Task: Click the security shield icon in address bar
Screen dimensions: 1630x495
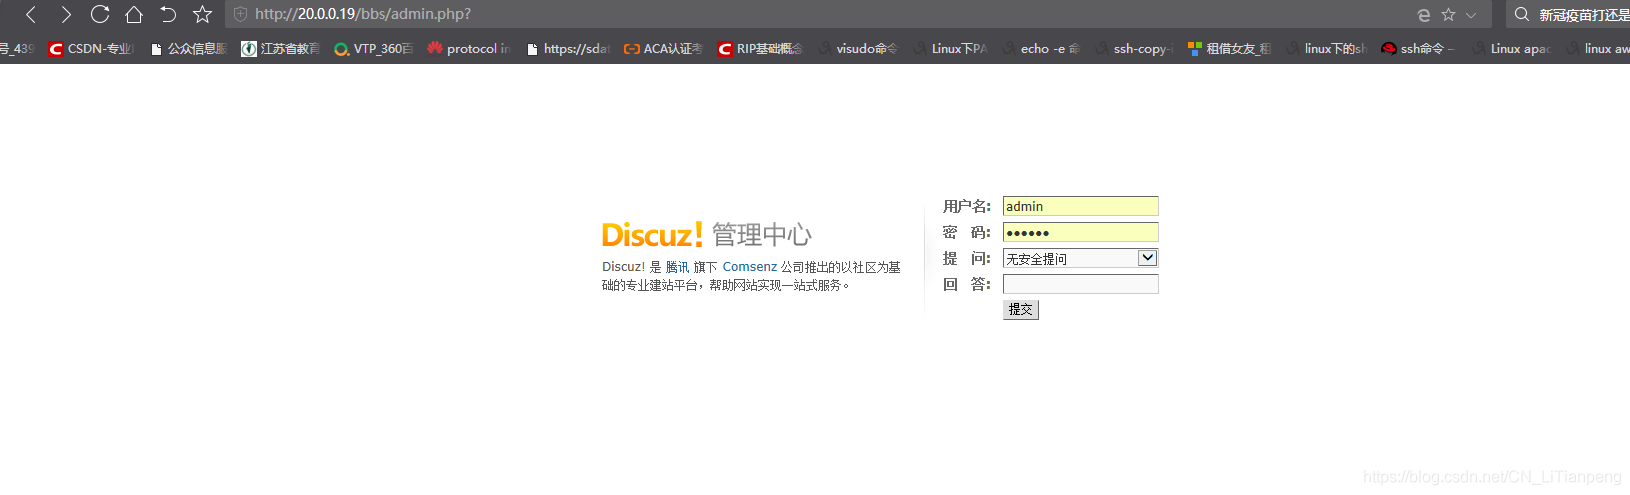Action: pyautogui.click(x=240, y=14)
